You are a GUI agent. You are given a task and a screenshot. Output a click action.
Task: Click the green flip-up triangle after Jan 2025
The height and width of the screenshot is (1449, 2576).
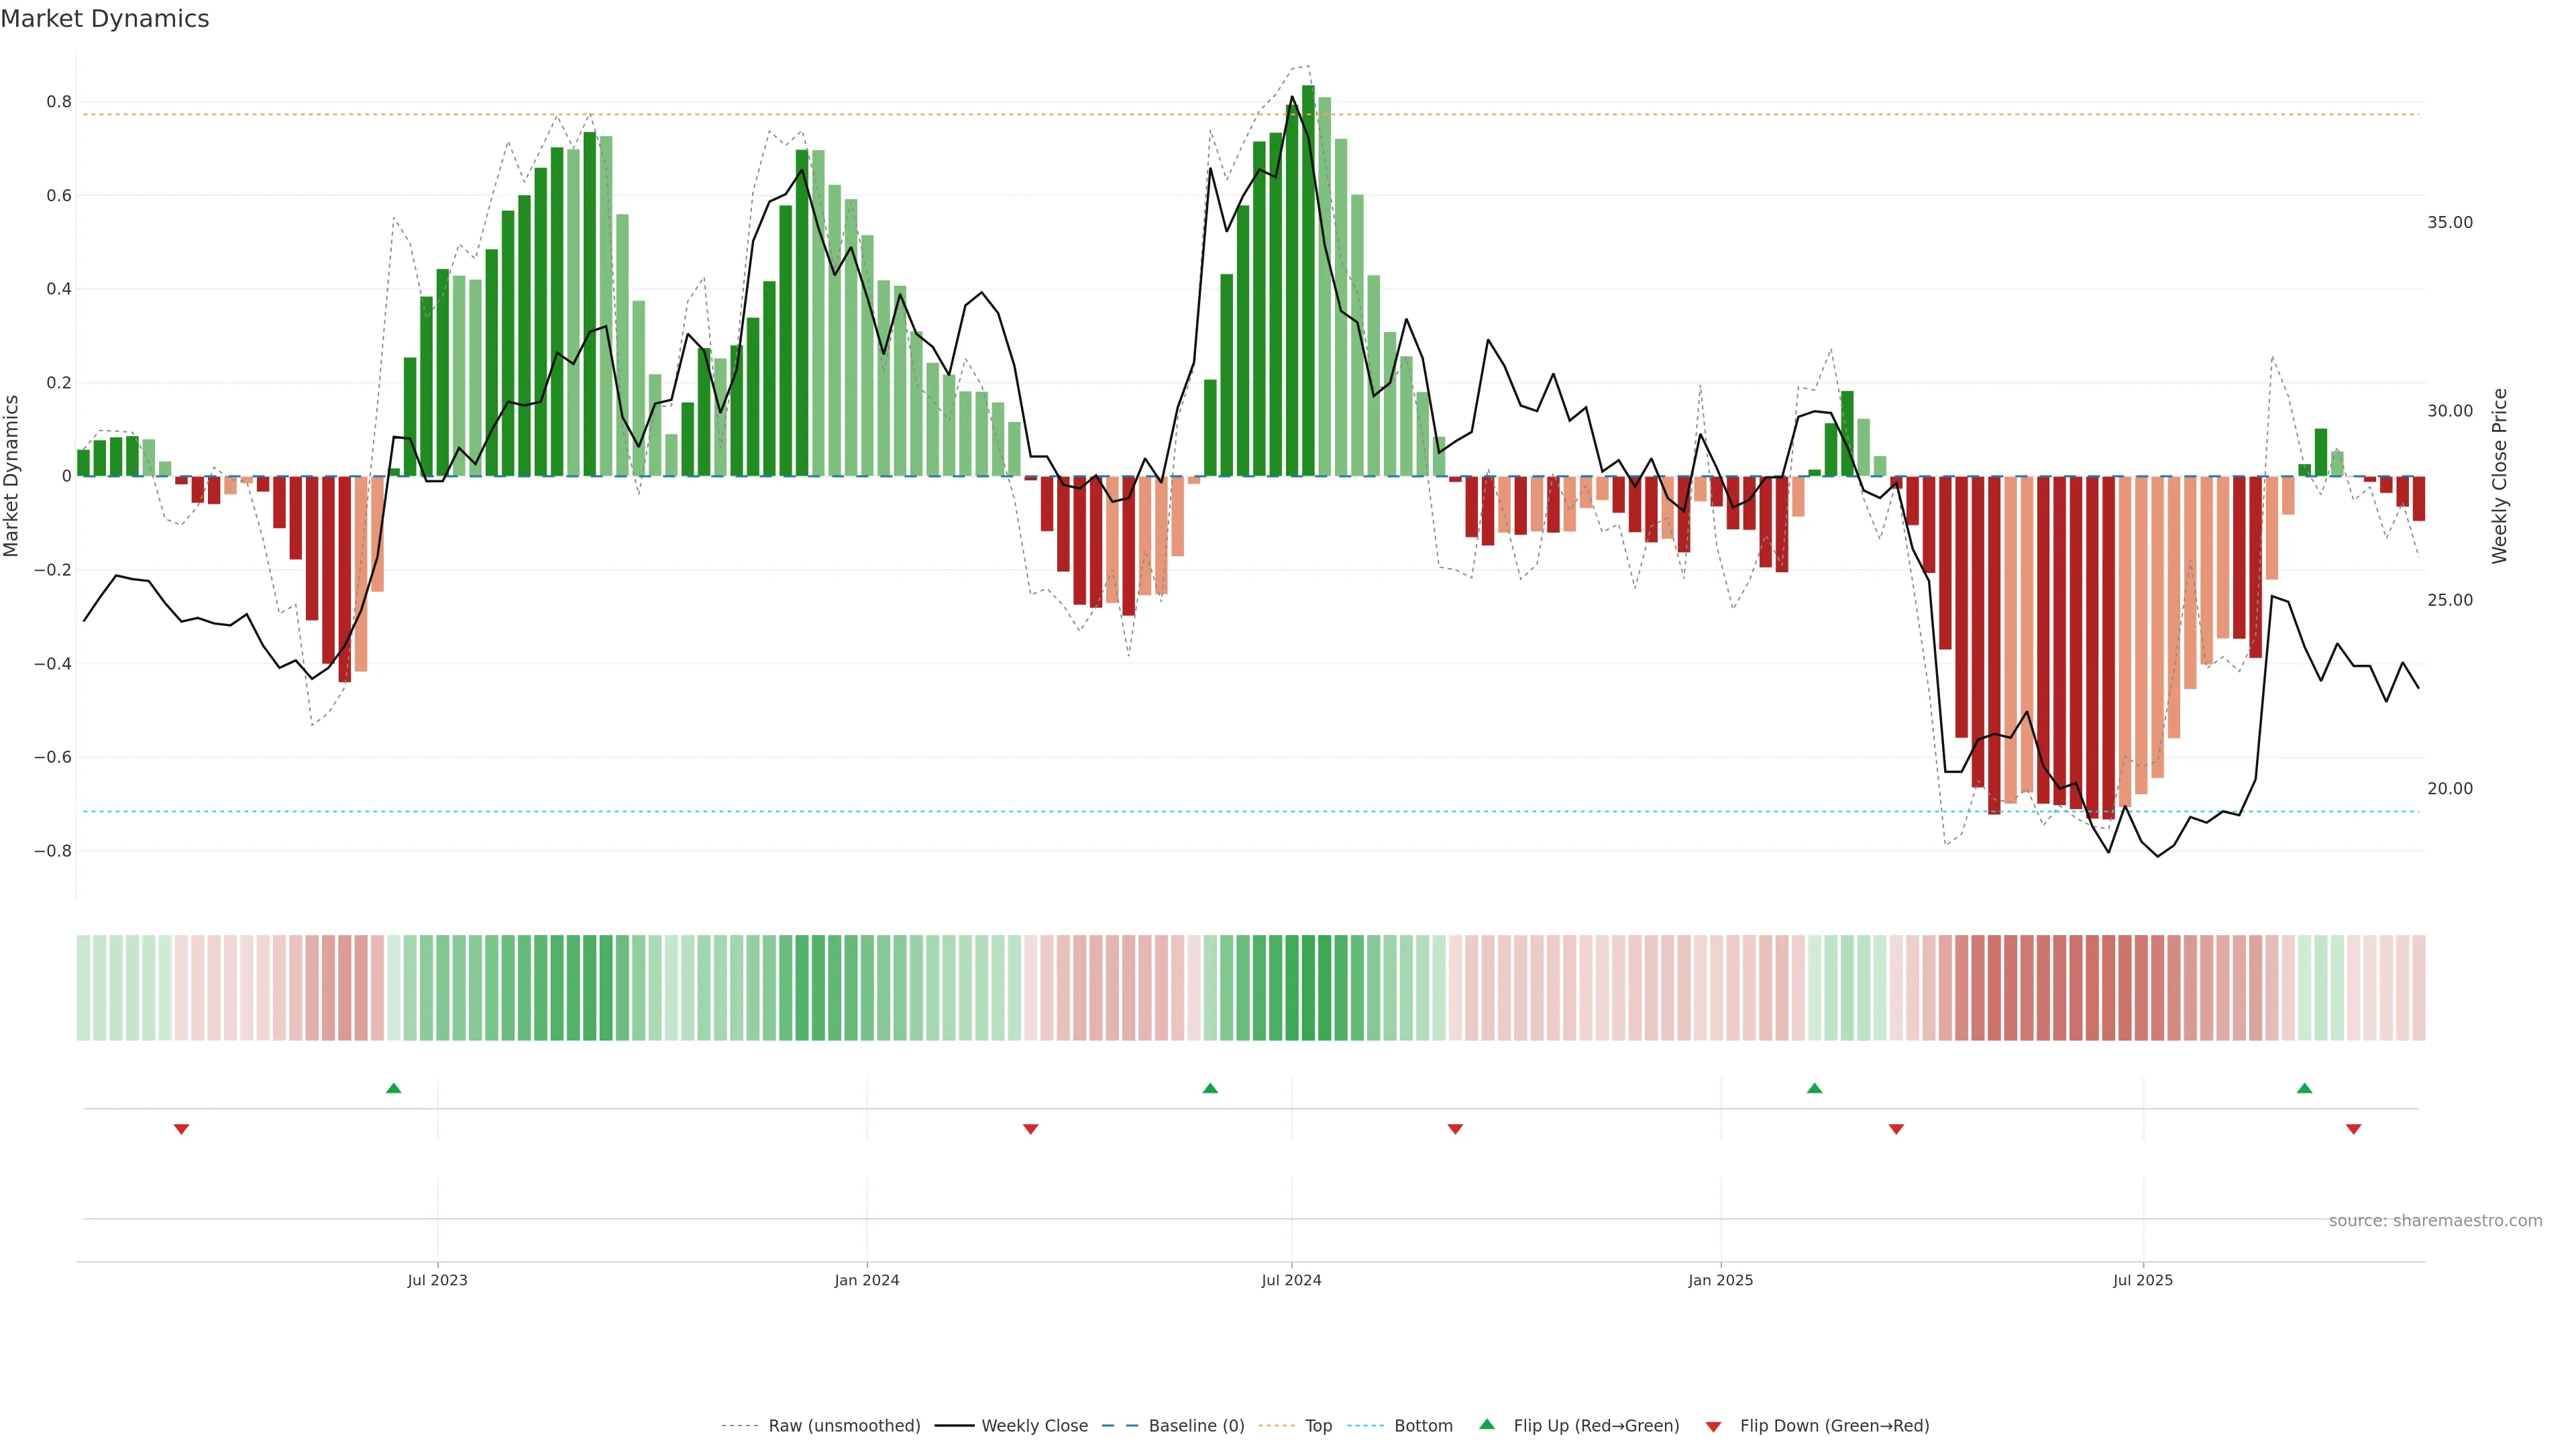pos(1814,1088)
